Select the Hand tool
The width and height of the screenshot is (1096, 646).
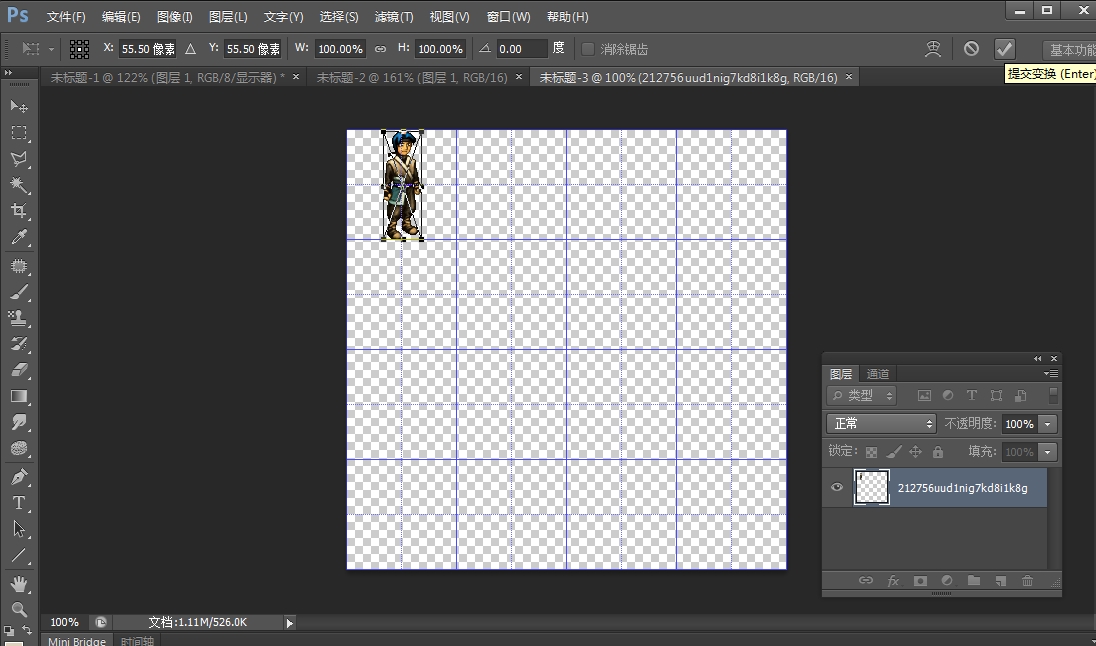point(19,583)
